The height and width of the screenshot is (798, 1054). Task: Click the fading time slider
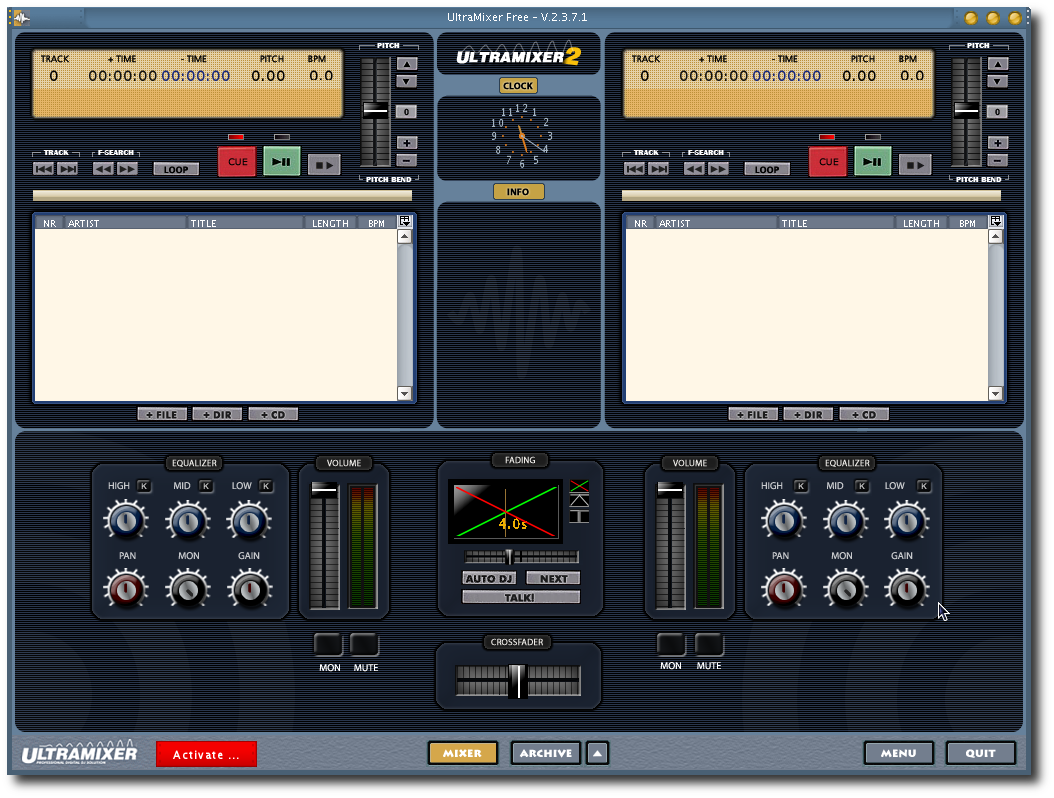pyautogui.click(x=522, y=557)
